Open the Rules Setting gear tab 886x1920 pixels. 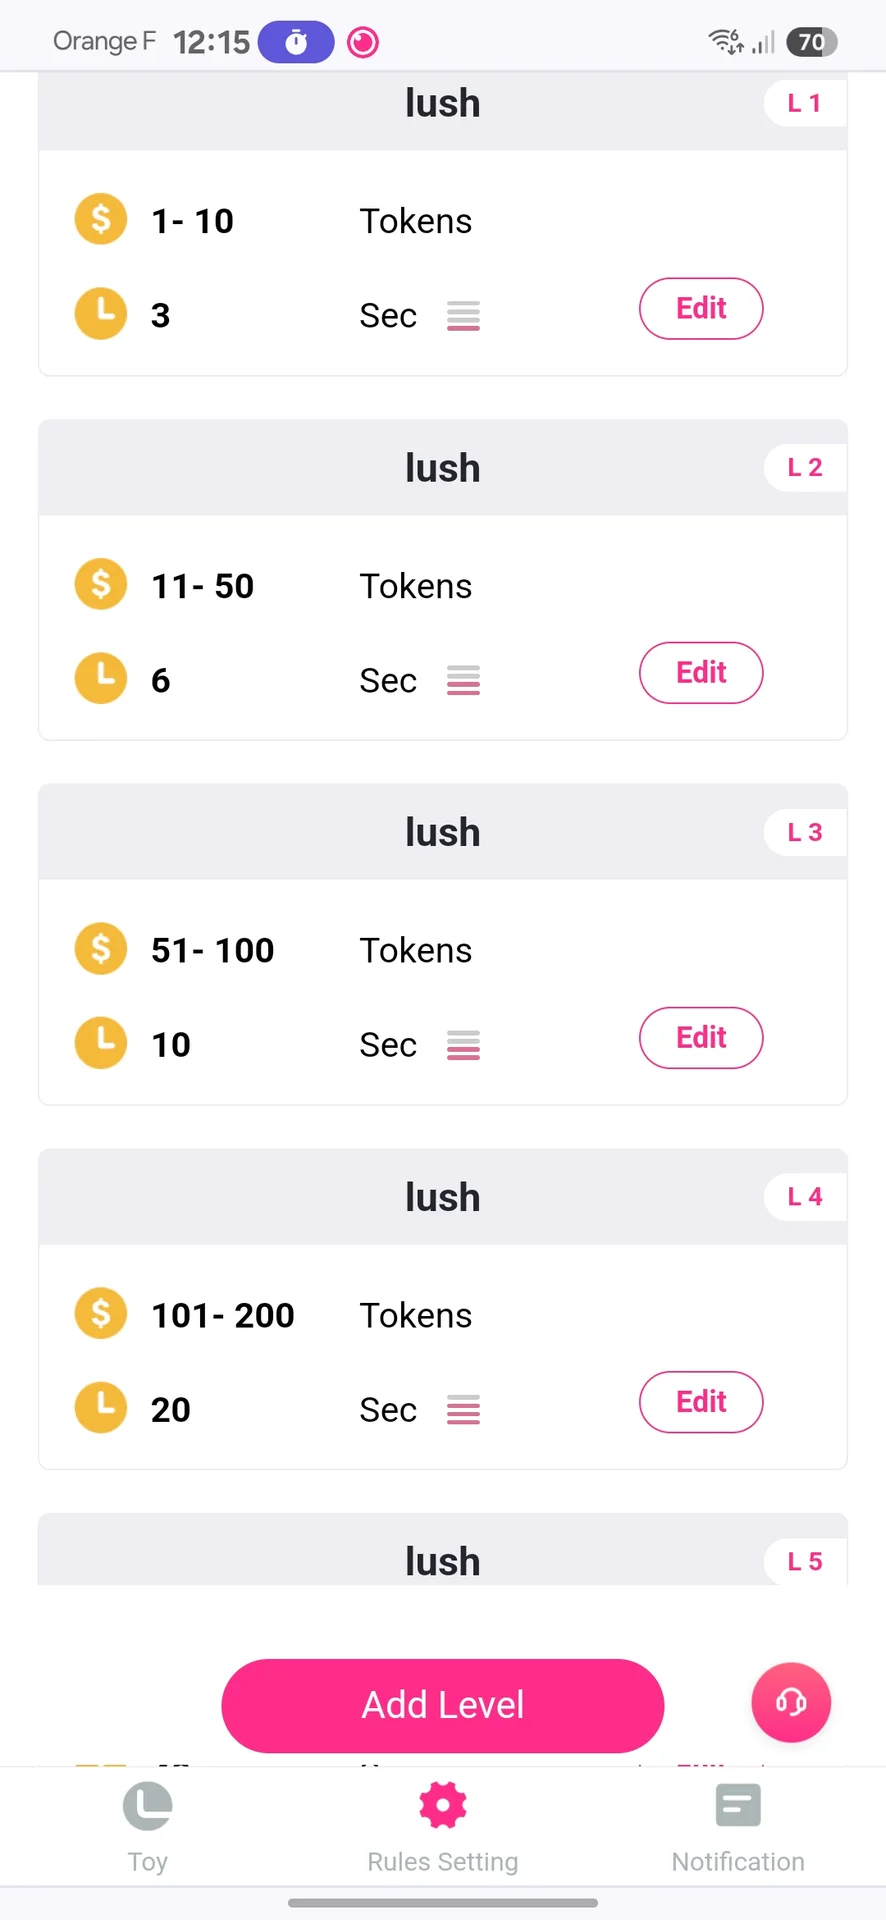pyautogui.click(x=443, y=1824)
